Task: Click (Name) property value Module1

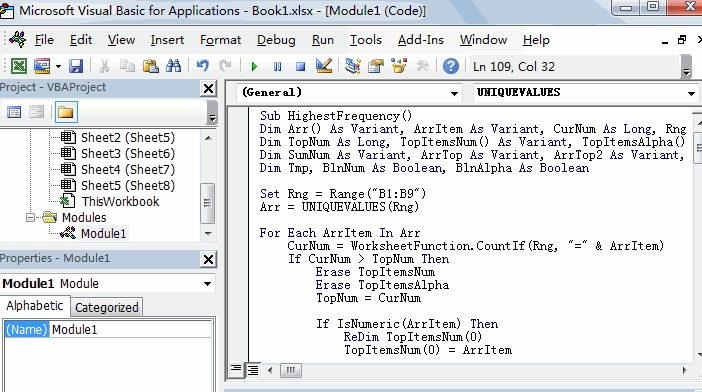Action: tap(130, 330)
